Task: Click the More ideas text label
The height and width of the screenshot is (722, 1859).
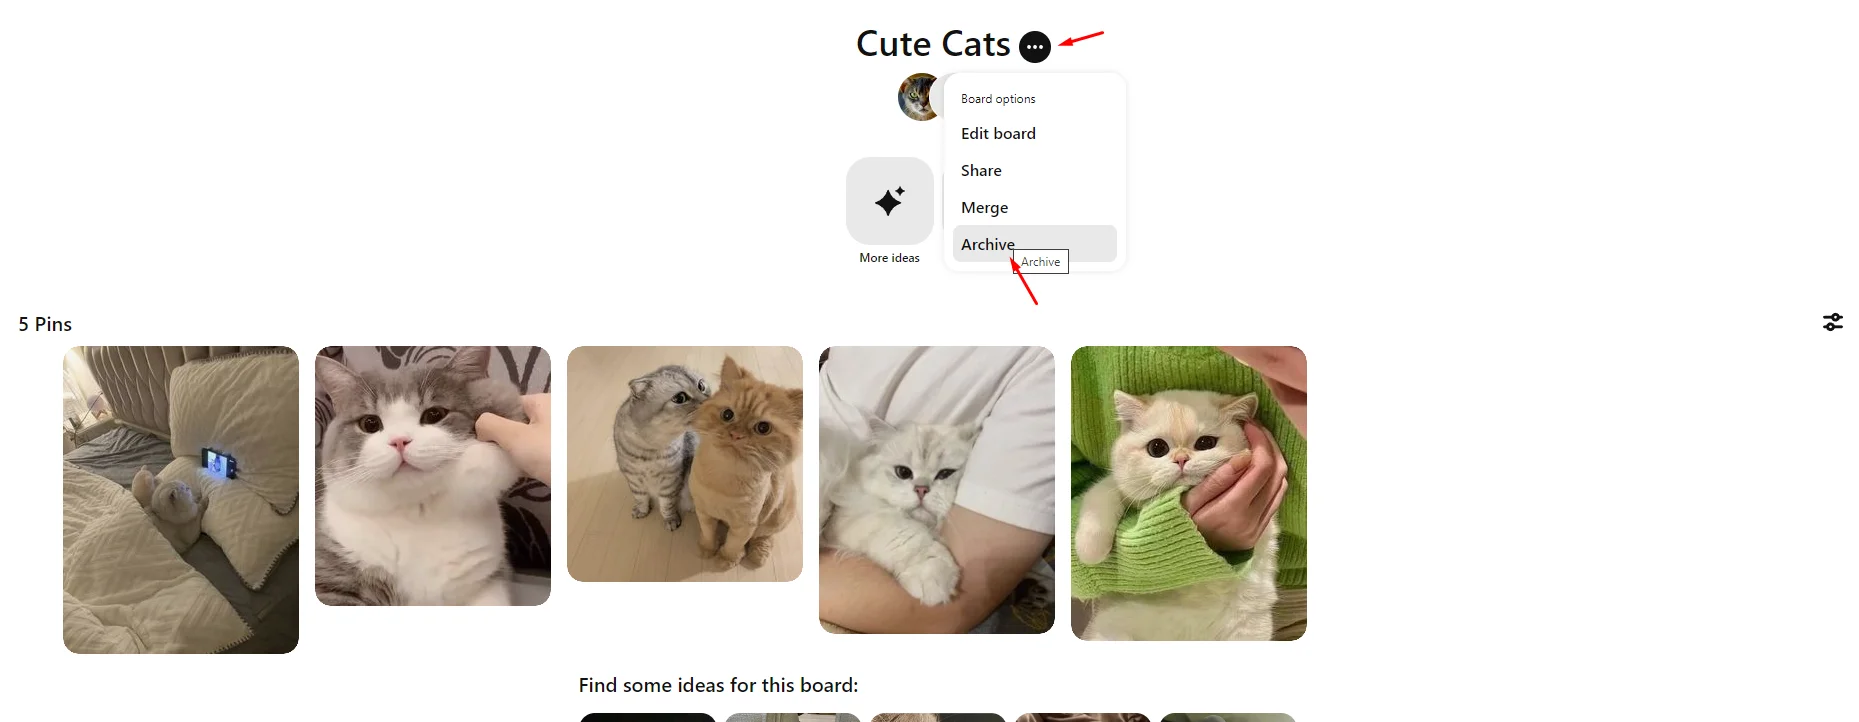Action: [x=889, y=258]
